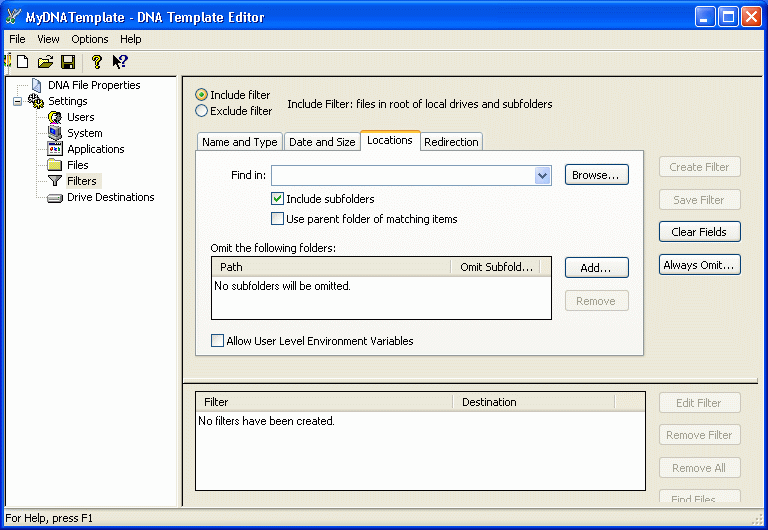Open the Options menu
Screen dimensions: 768x530
click(90, 39)
